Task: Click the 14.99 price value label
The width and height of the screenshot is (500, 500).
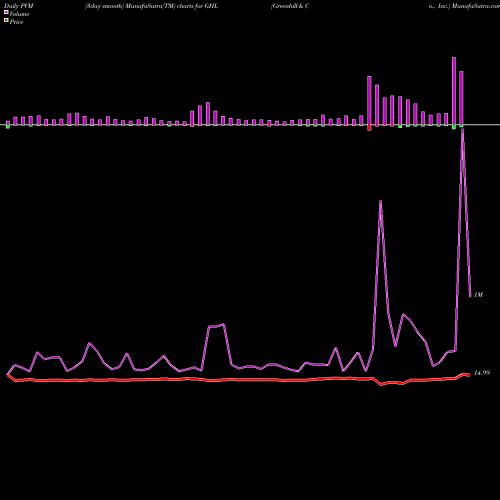Action: pos(482,373)
